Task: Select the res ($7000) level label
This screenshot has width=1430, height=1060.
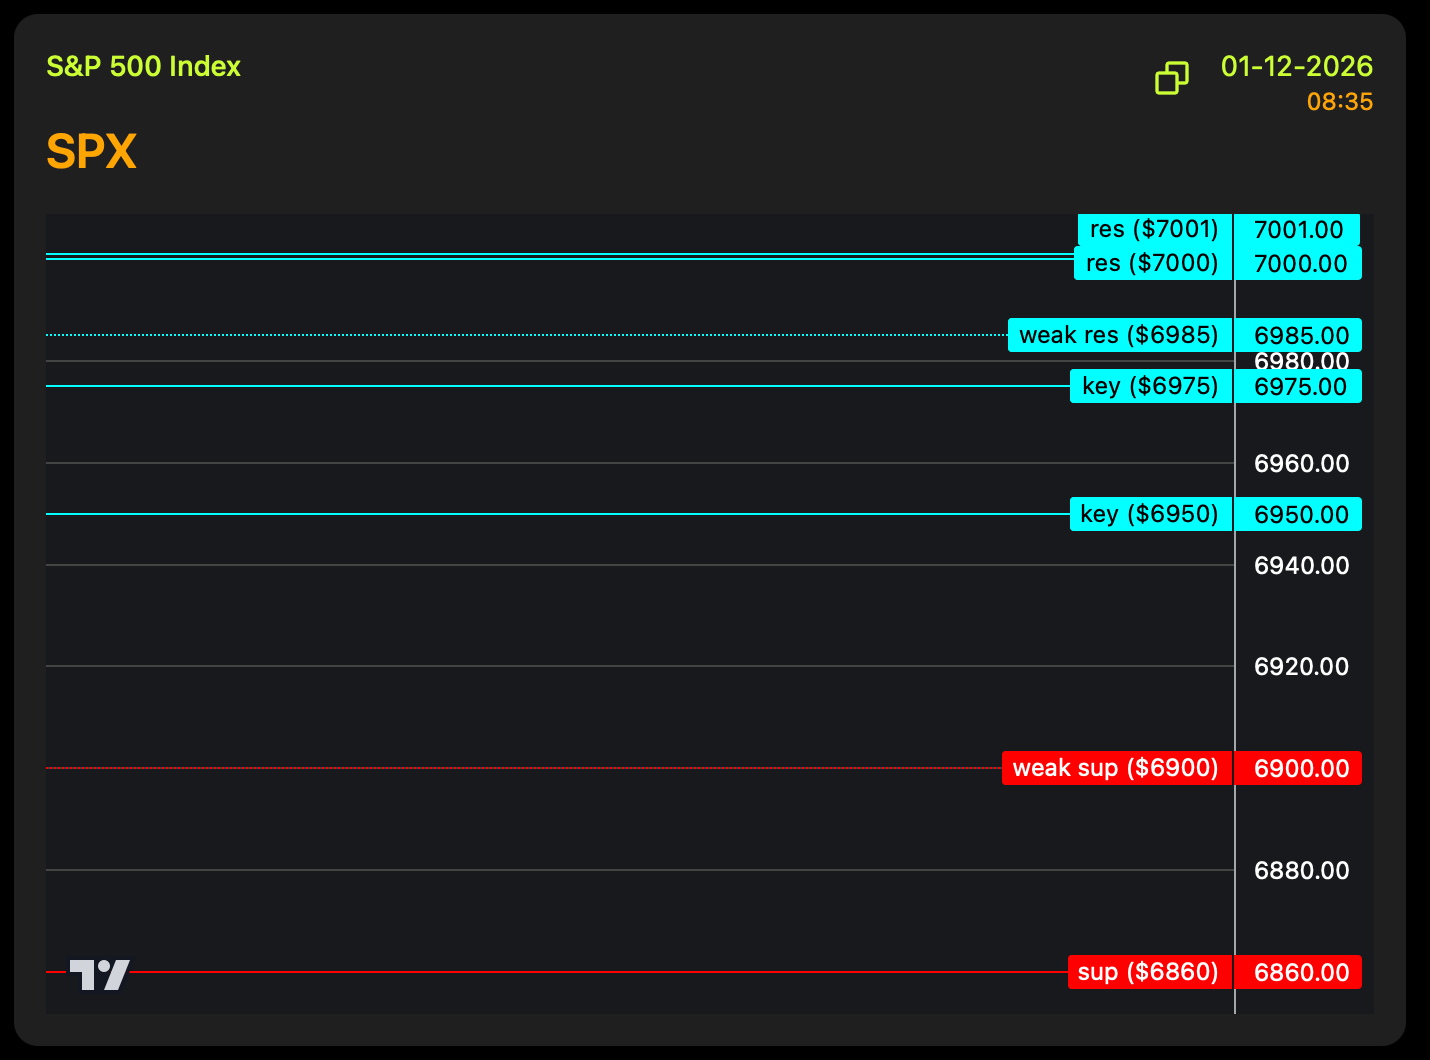Action: point(1152,264)
